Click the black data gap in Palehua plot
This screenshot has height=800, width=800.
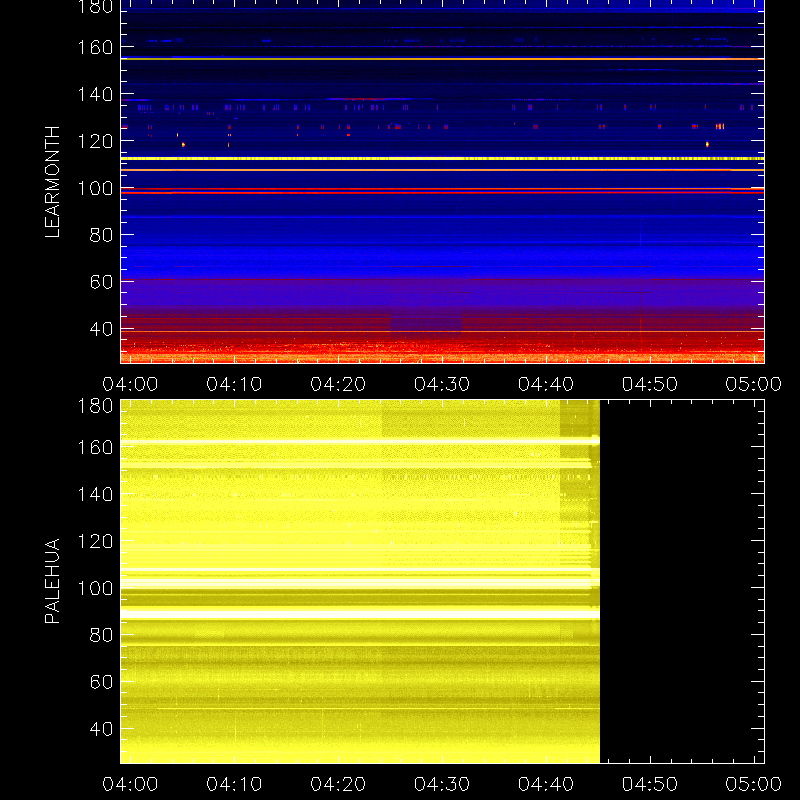click(x=682, y=582)
